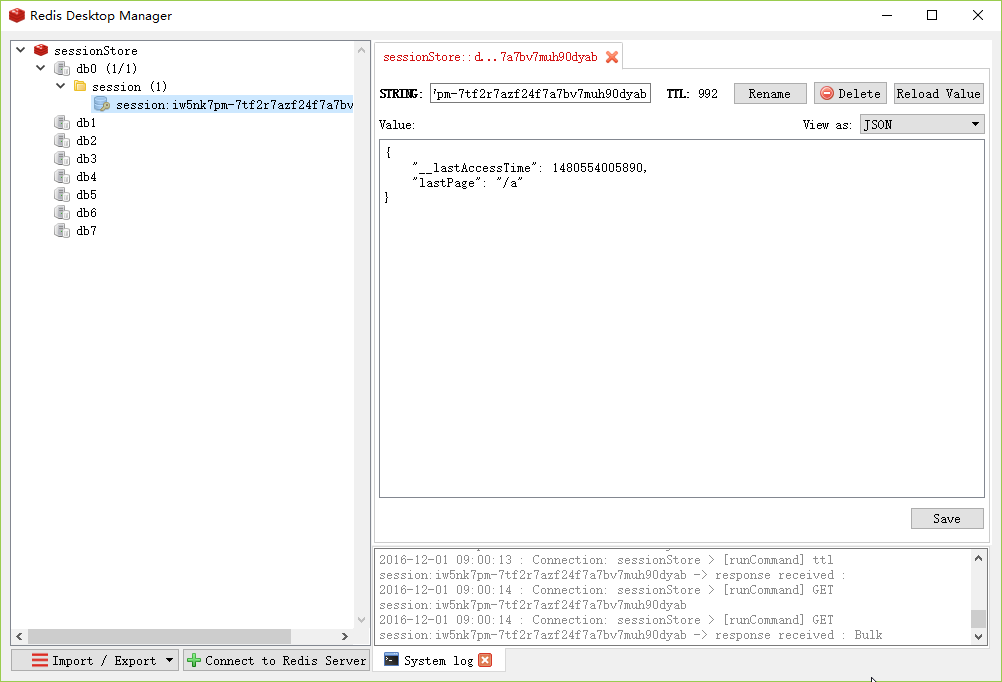Screen dimensions: 1002x682
Task: Click the session folder icon
Action: click(80, 86)
